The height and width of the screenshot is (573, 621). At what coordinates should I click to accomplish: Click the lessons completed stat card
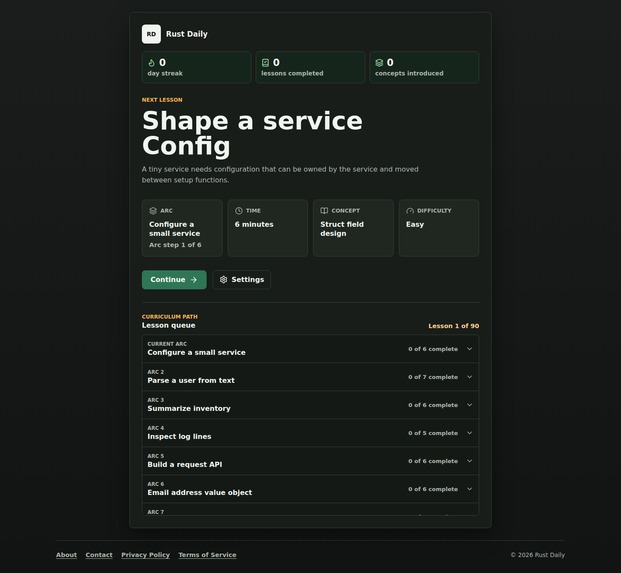point(310,67)
